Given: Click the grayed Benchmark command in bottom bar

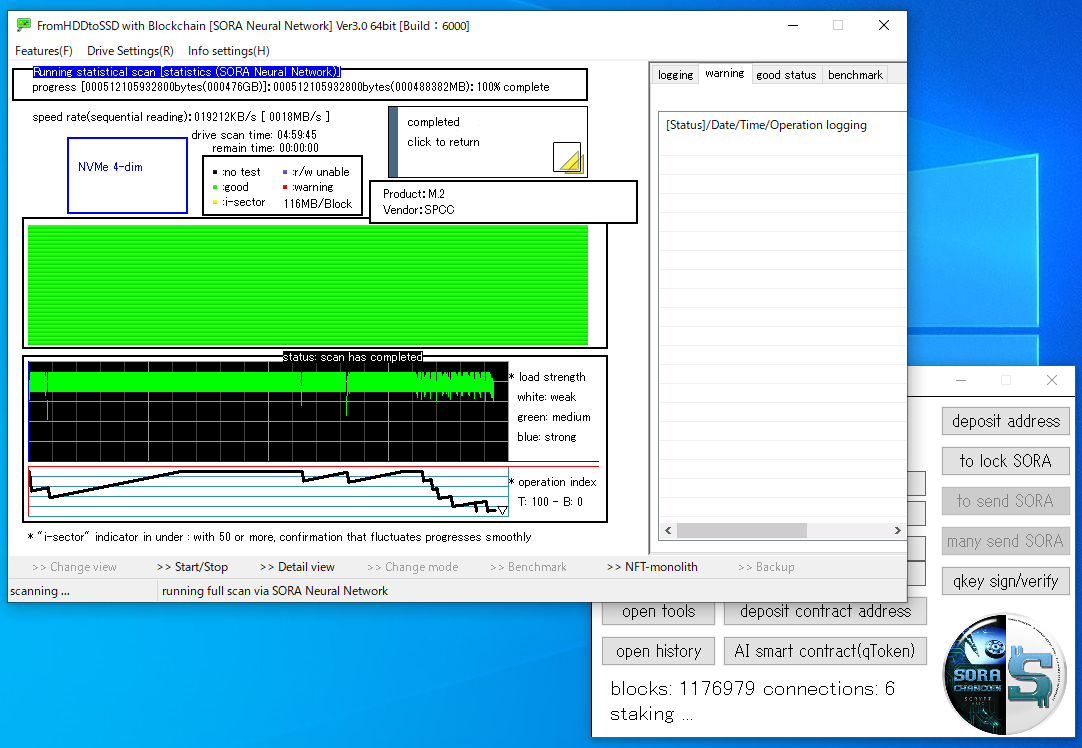Looking at the screenshot, I should (x=528, y=567).
